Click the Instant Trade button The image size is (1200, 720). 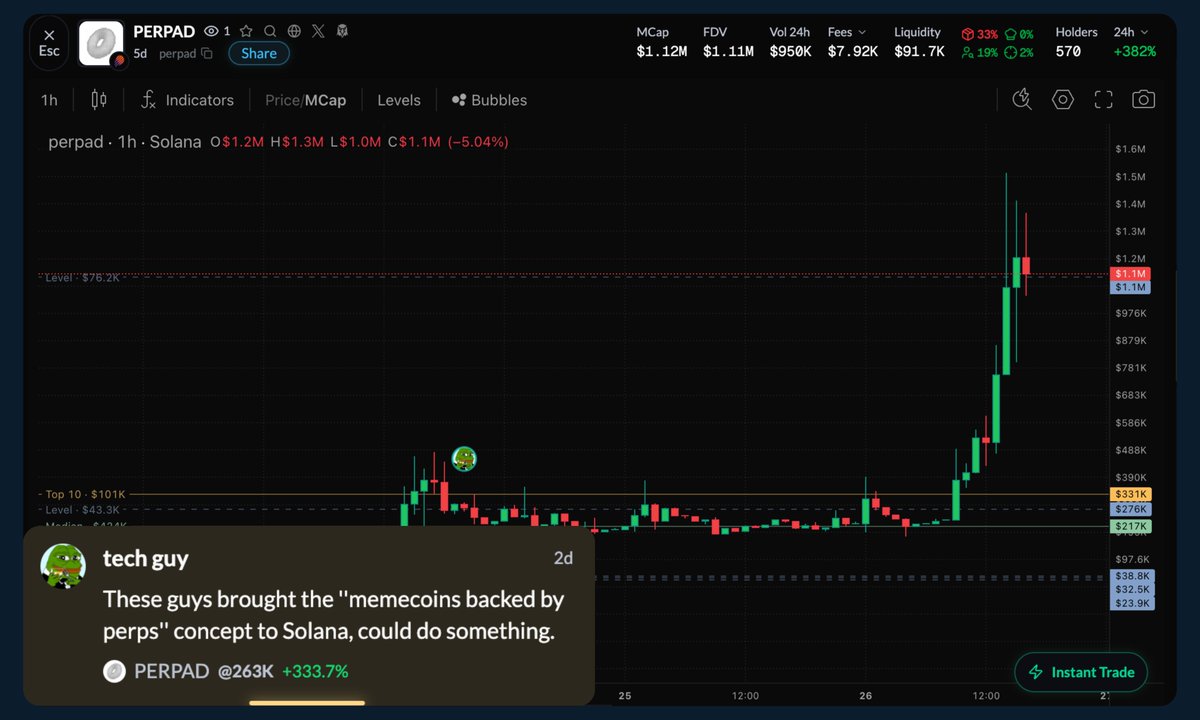pyautogui.click(x=1081, y=672)
